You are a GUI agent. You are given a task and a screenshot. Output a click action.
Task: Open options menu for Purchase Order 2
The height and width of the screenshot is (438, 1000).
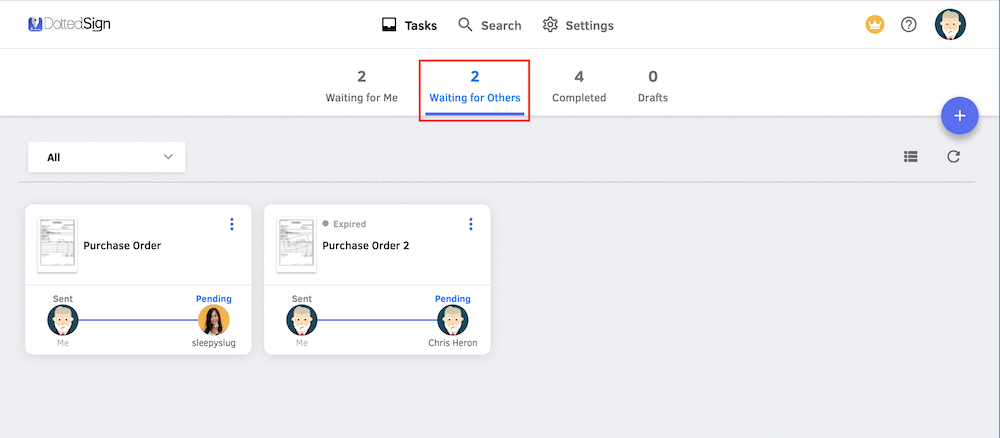point(471,224)
